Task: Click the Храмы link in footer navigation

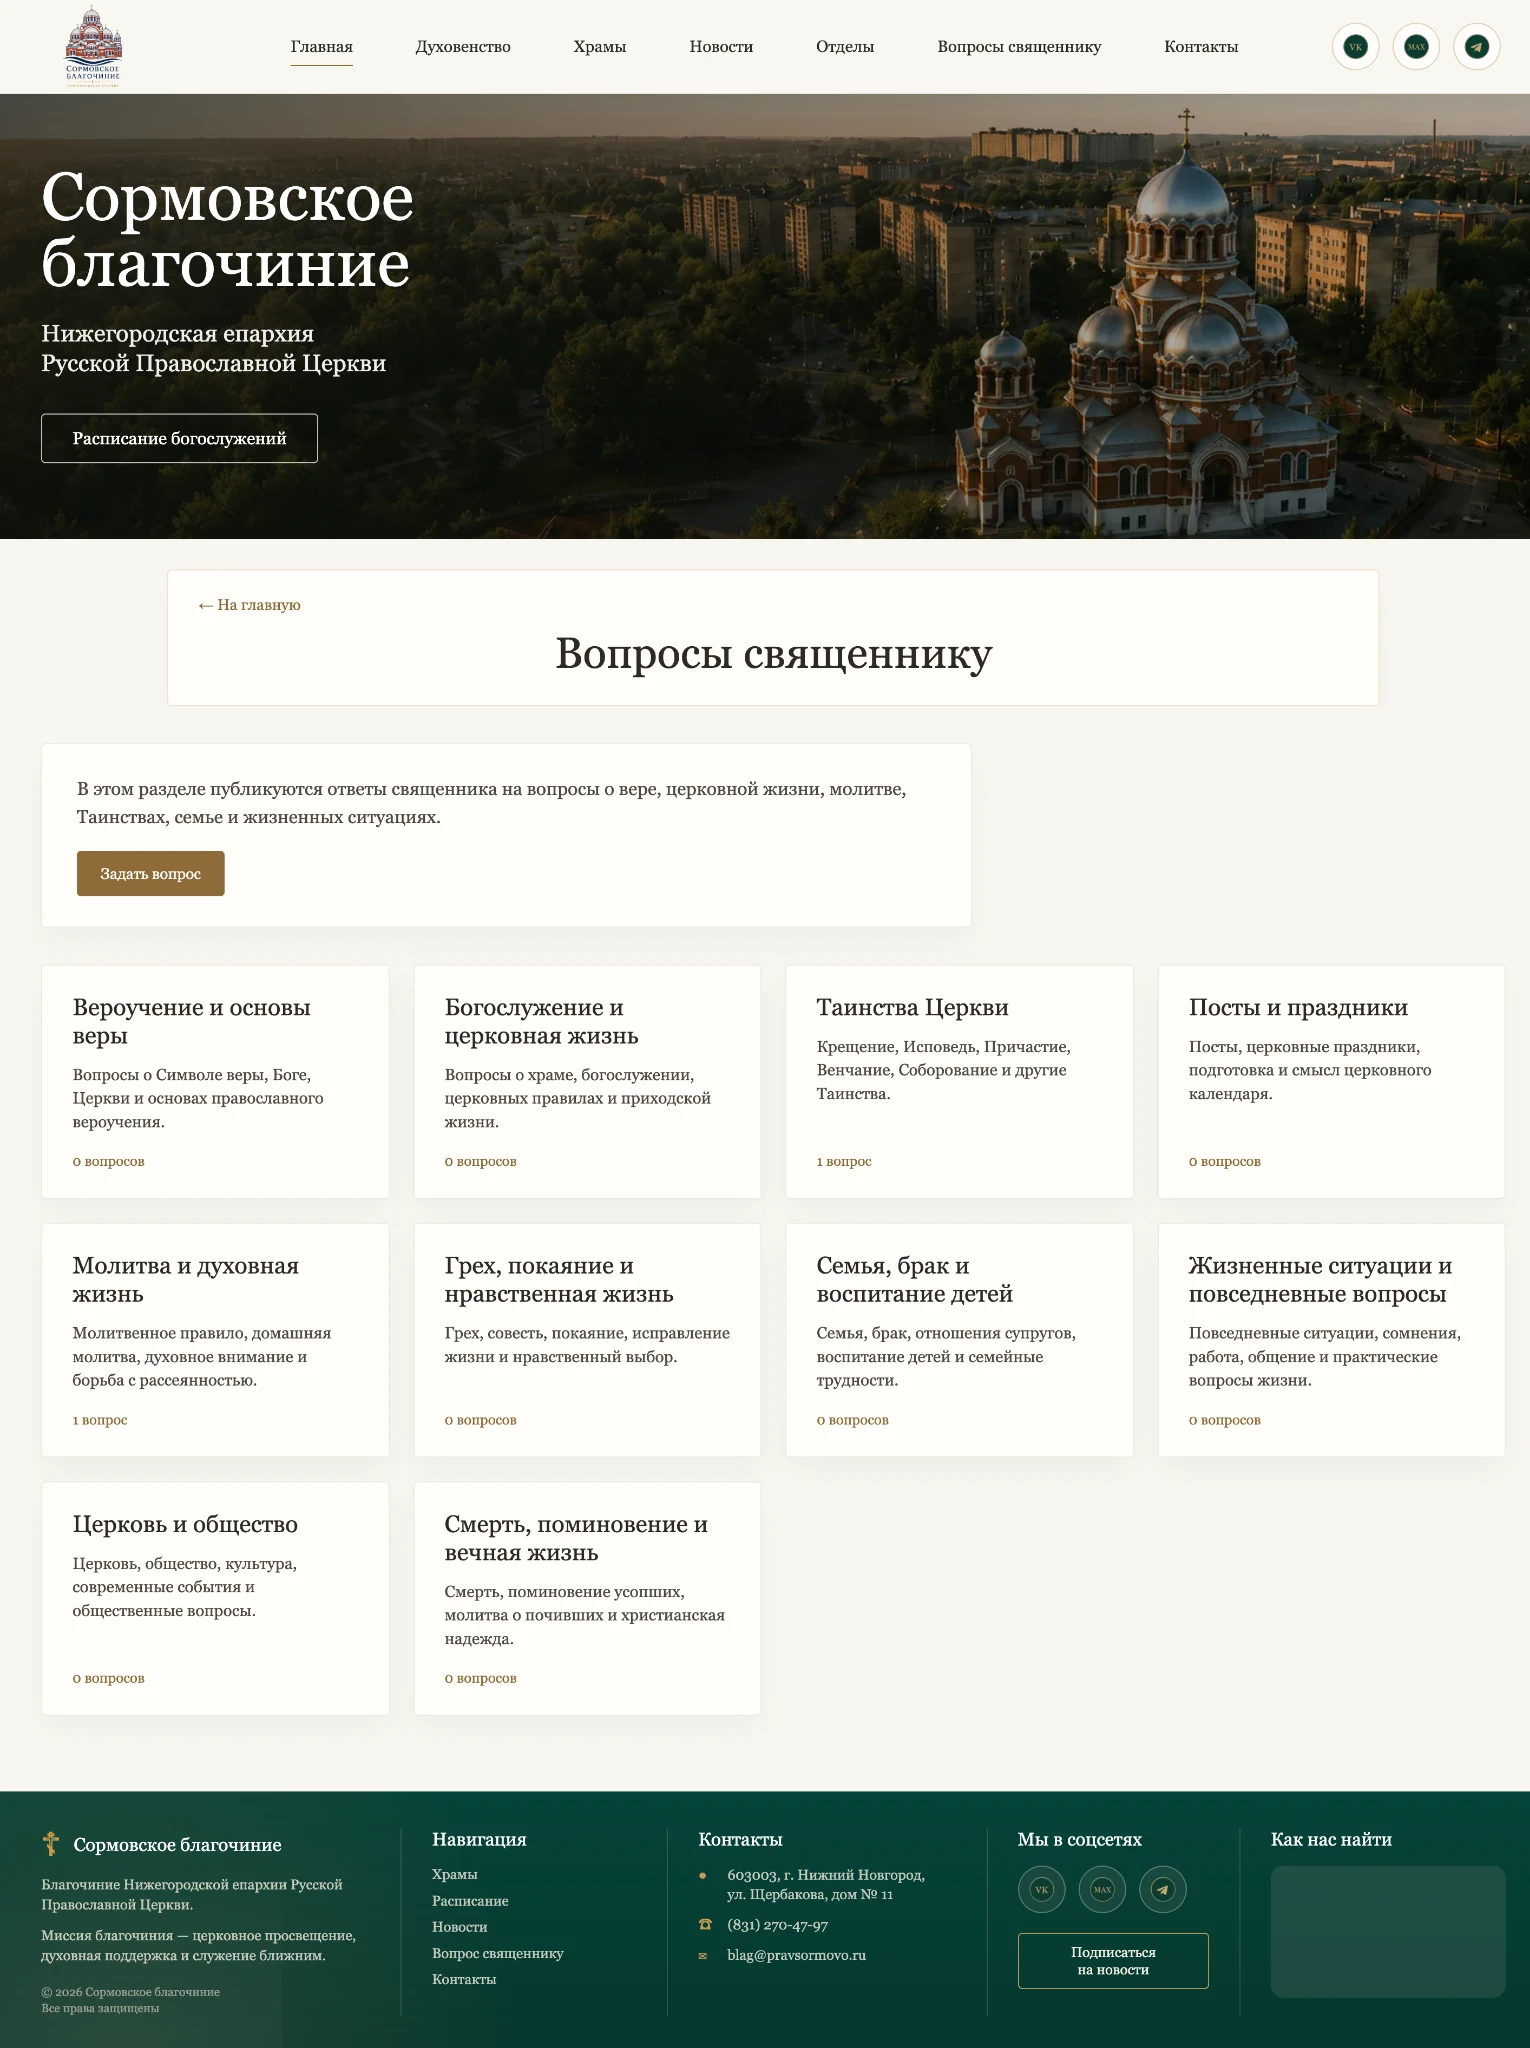Action: point(455,1874)
